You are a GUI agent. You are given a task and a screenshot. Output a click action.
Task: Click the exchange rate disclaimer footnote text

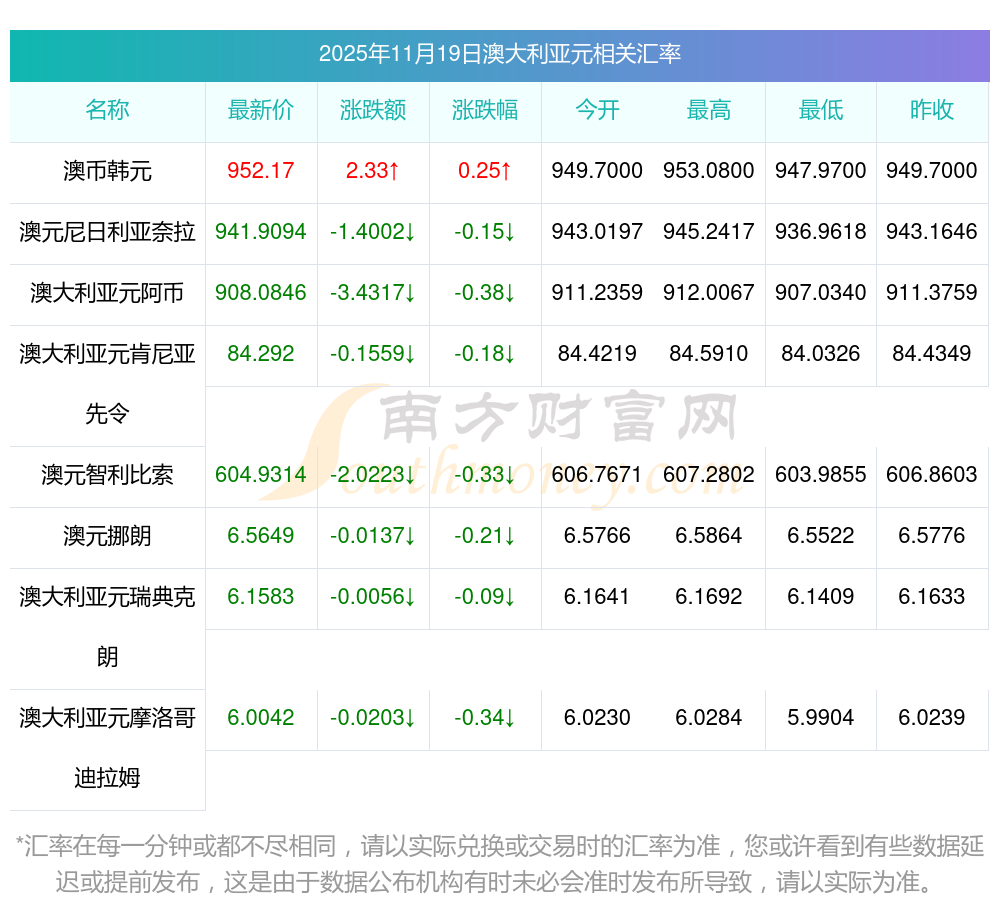tap(499, 864)
